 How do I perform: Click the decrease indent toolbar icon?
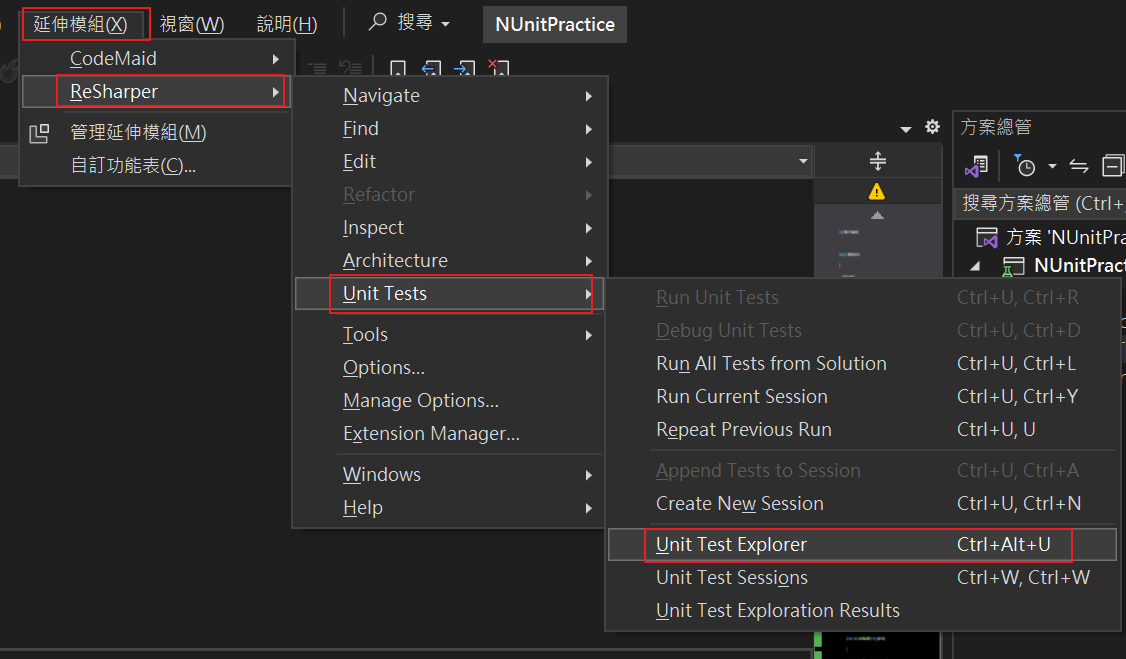point(317,69)
